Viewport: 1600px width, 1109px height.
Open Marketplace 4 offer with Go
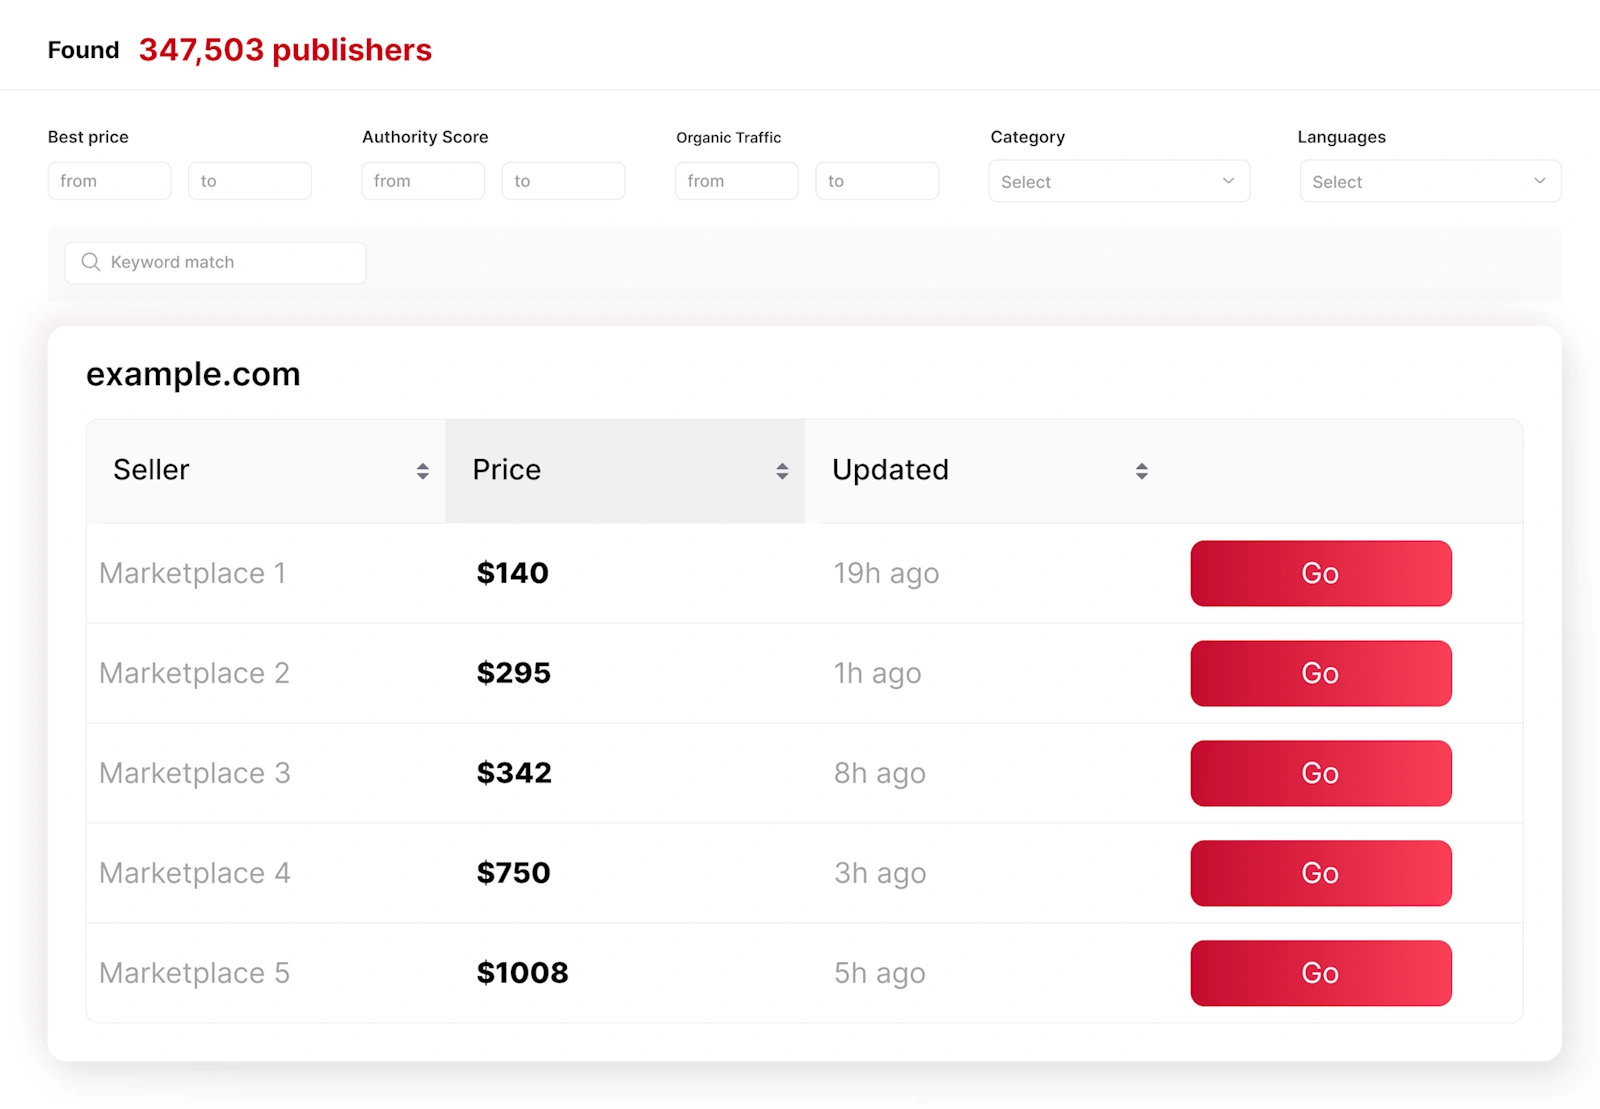1320,873
